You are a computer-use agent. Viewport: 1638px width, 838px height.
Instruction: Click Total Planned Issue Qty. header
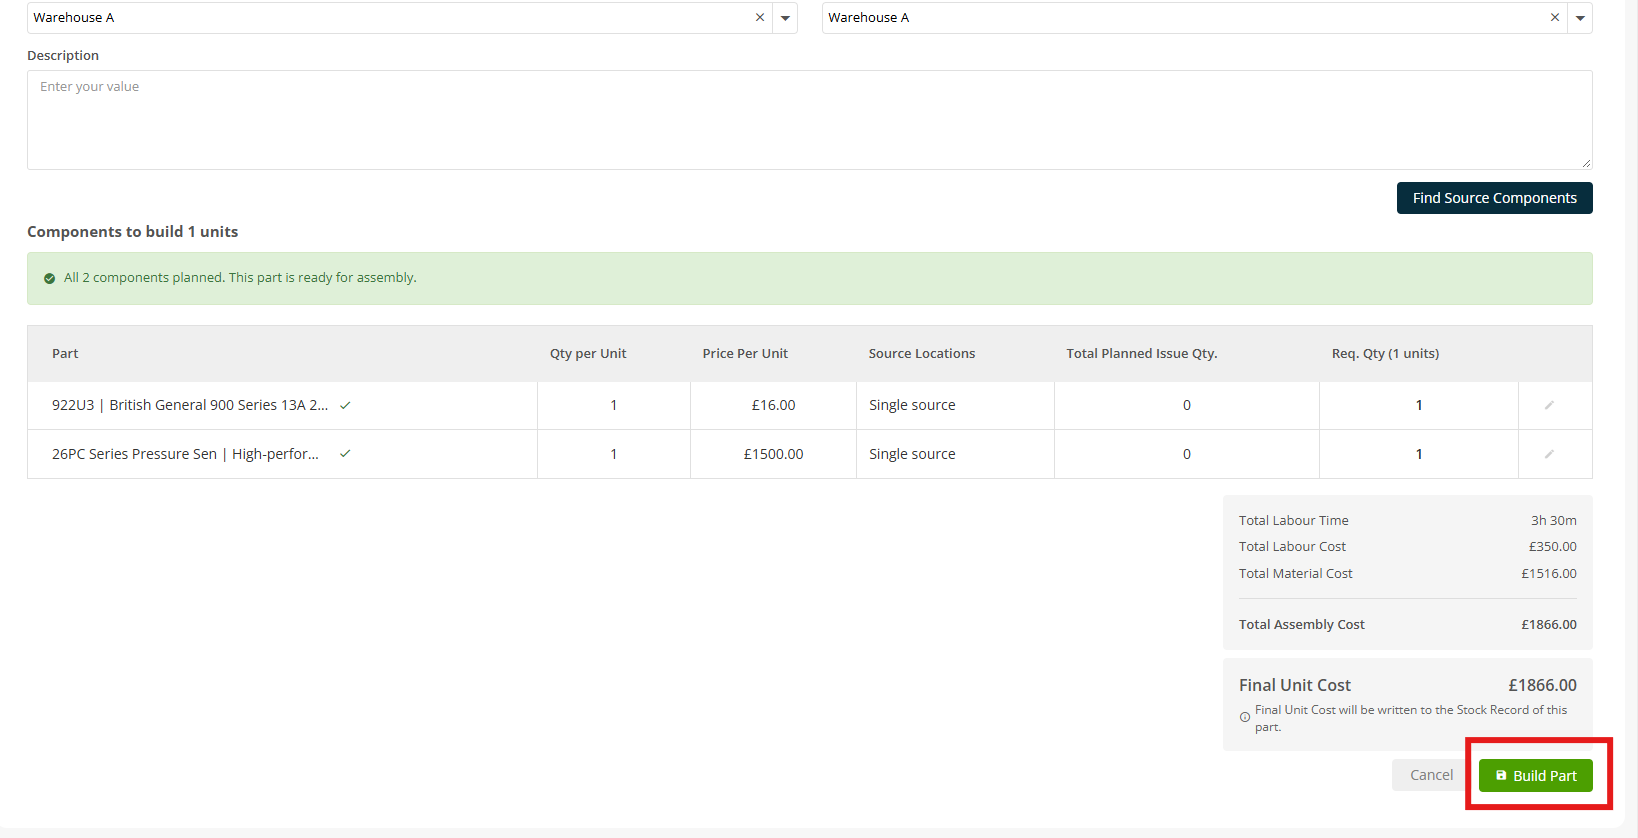[x=1142, y=353]
